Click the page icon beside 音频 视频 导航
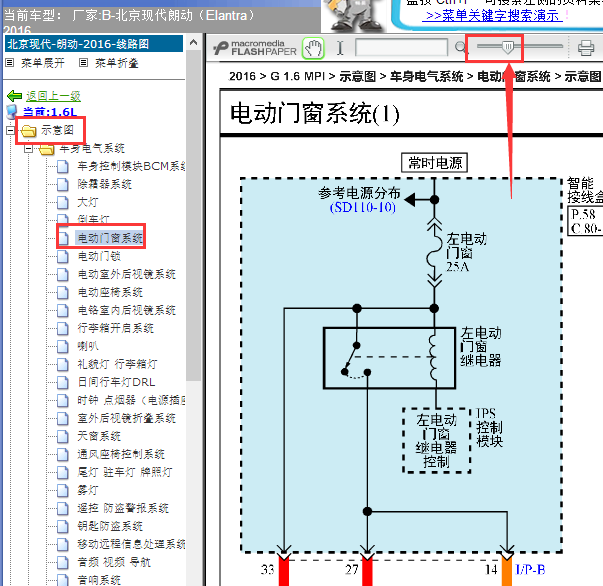Screen dimensions: 603x586 click(x=63, y=562)
